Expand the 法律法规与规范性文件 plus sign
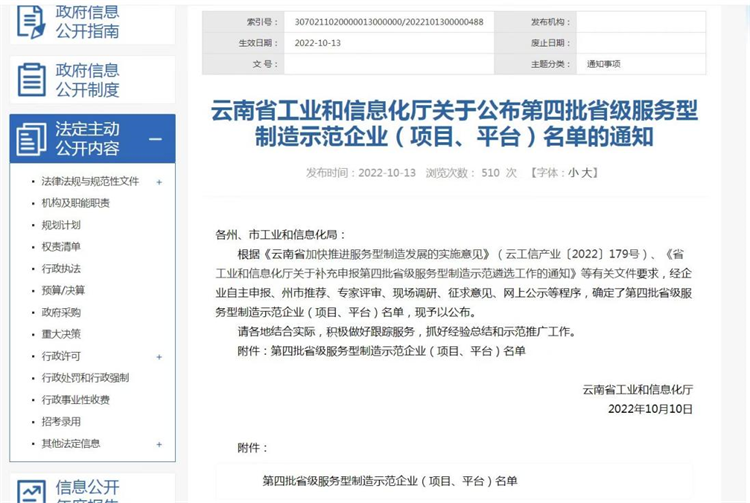This screenshot has height=503, width=750. pos(159,182)
